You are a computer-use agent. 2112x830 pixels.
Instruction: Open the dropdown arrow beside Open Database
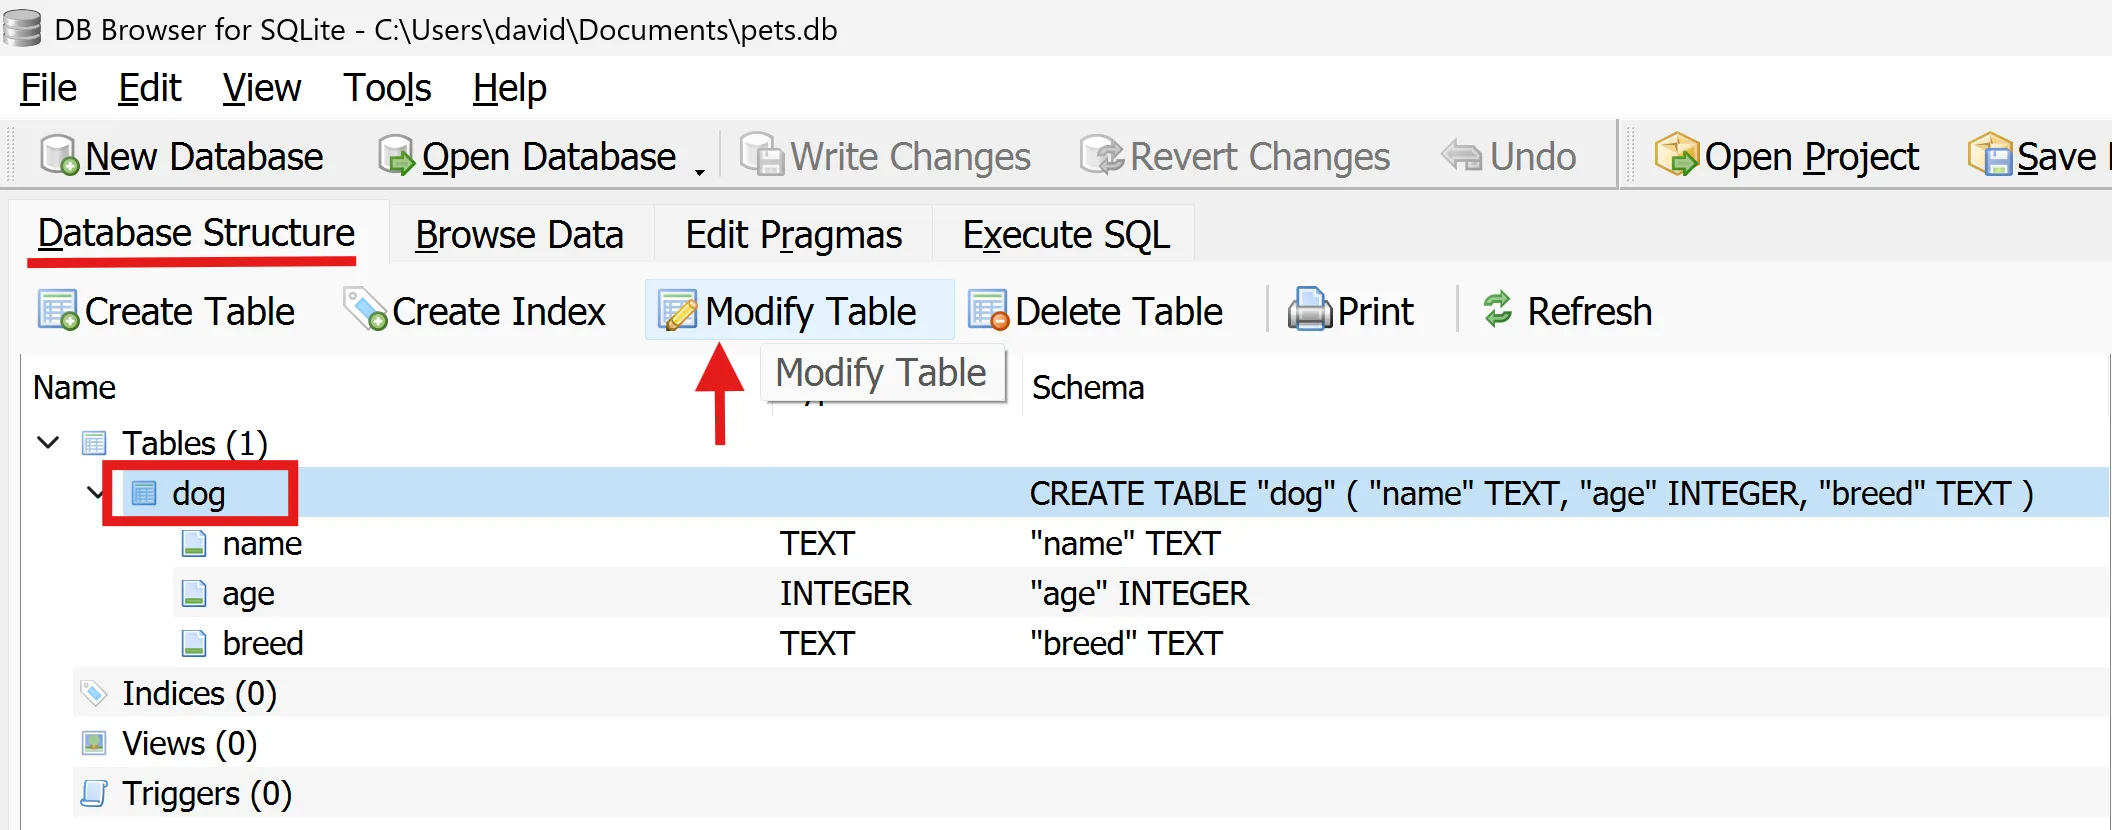point(700,170)
